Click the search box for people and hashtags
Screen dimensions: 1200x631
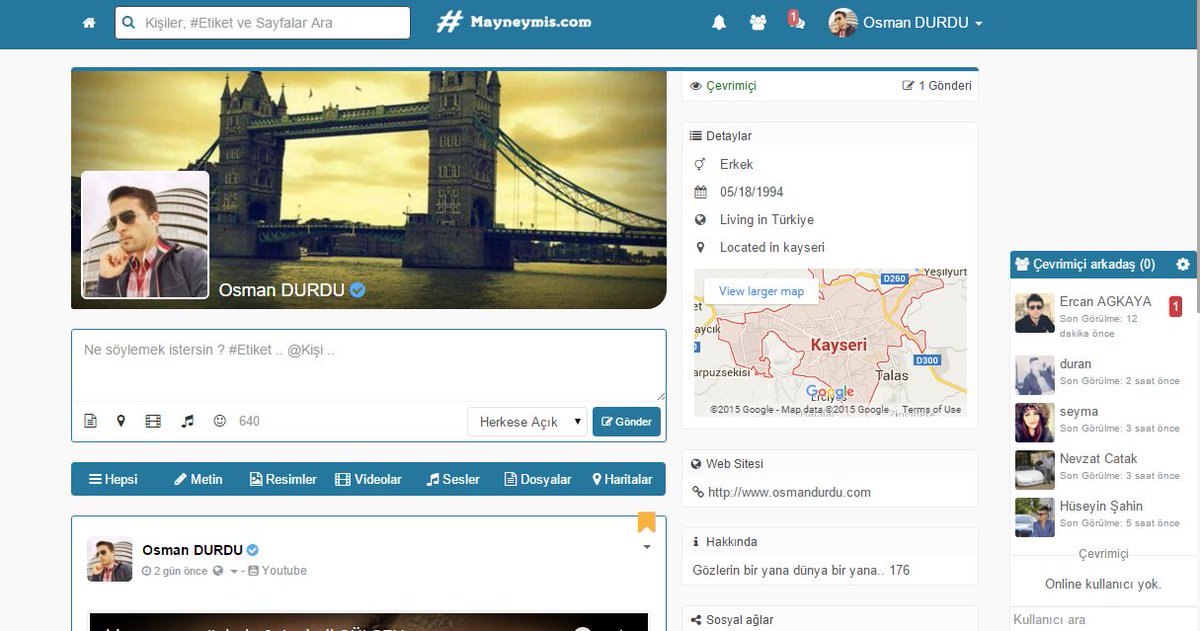pos(262,22)
